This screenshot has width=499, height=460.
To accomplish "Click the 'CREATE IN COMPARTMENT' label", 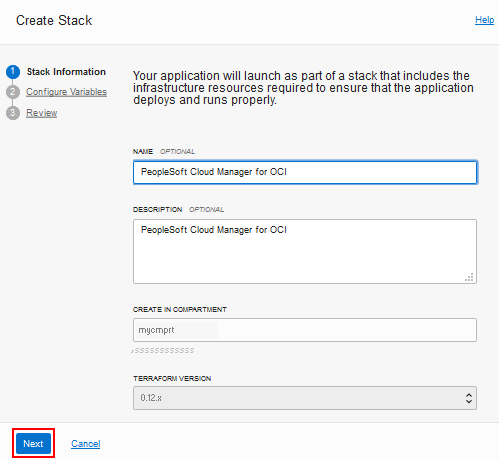I will pos(180,309).
